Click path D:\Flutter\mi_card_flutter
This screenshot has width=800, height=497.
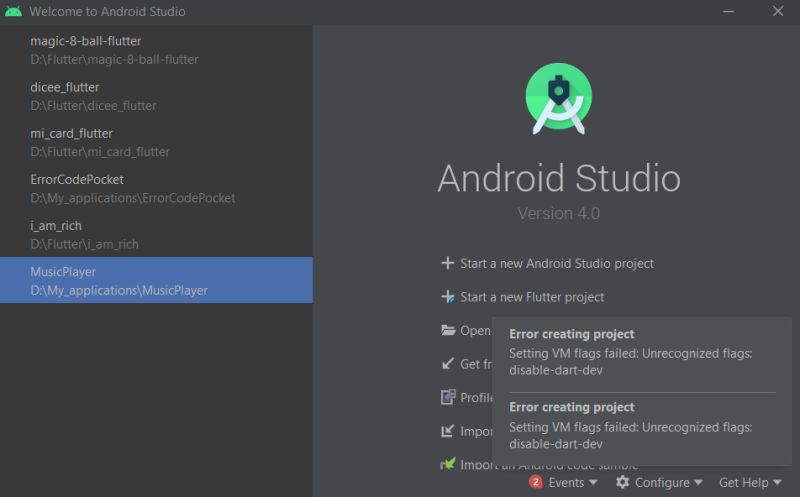(100, 152)
